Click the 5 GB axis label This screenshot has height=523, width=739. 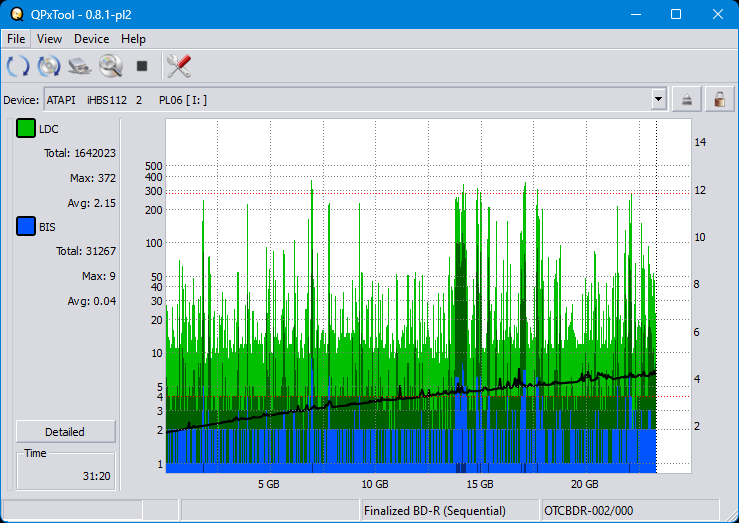[269, 484]
